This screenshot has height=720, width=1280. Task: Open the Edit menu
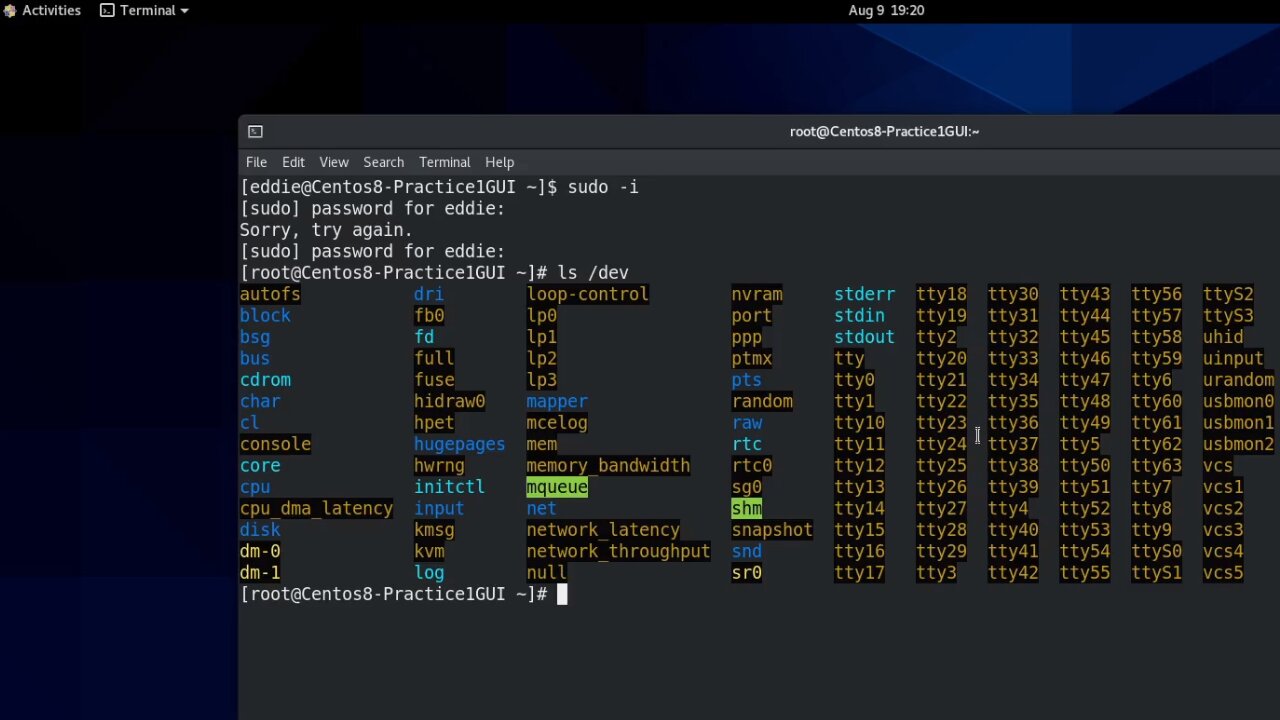pyautogui.click(x=293, y=162)
